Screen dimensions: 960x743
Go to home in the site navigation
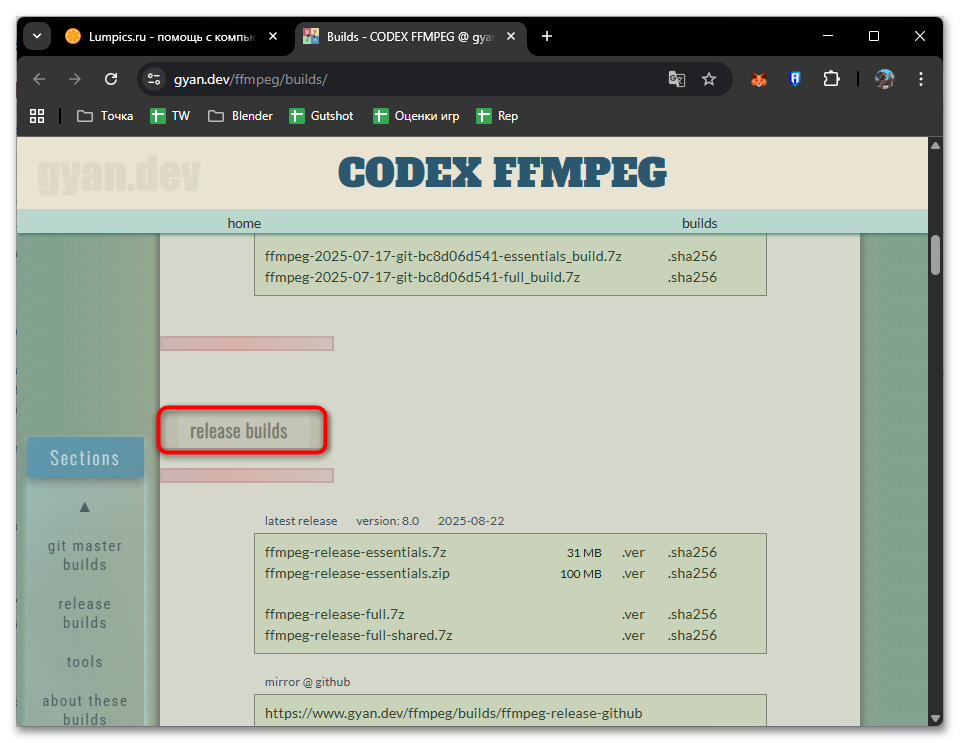[244, 223]
